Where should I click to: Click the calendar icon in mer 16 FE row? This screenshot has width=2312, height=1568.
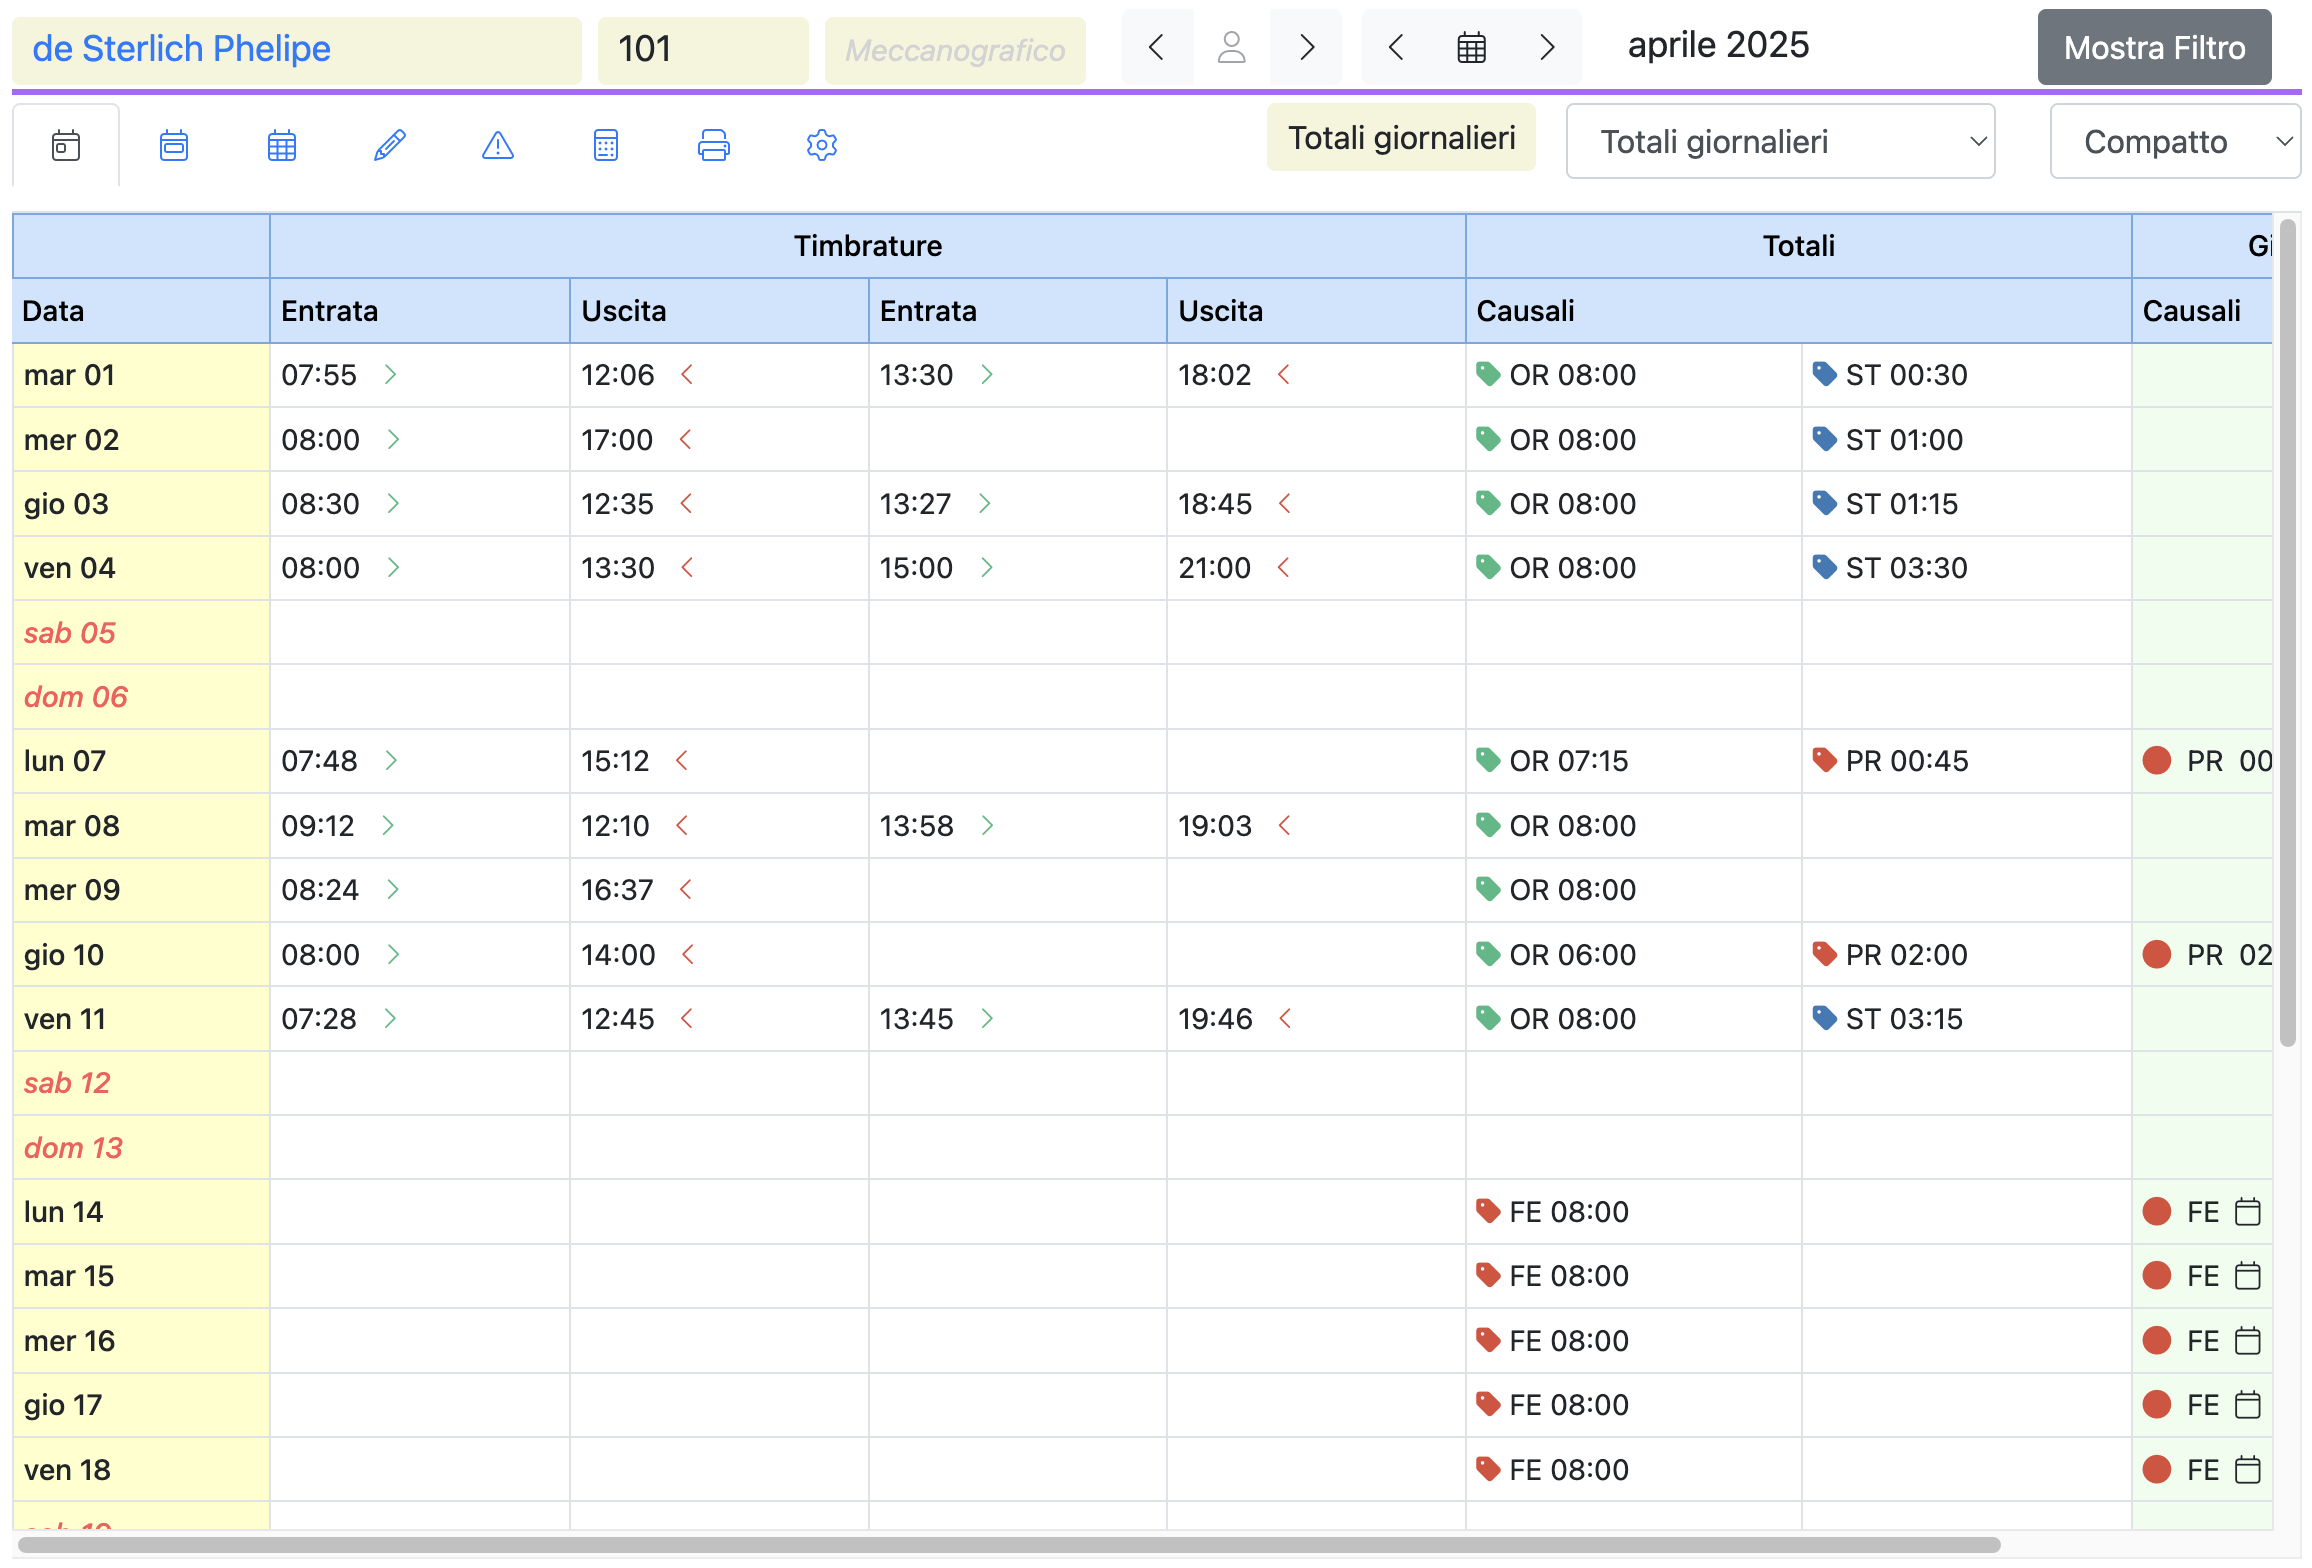(2247, 1341)
